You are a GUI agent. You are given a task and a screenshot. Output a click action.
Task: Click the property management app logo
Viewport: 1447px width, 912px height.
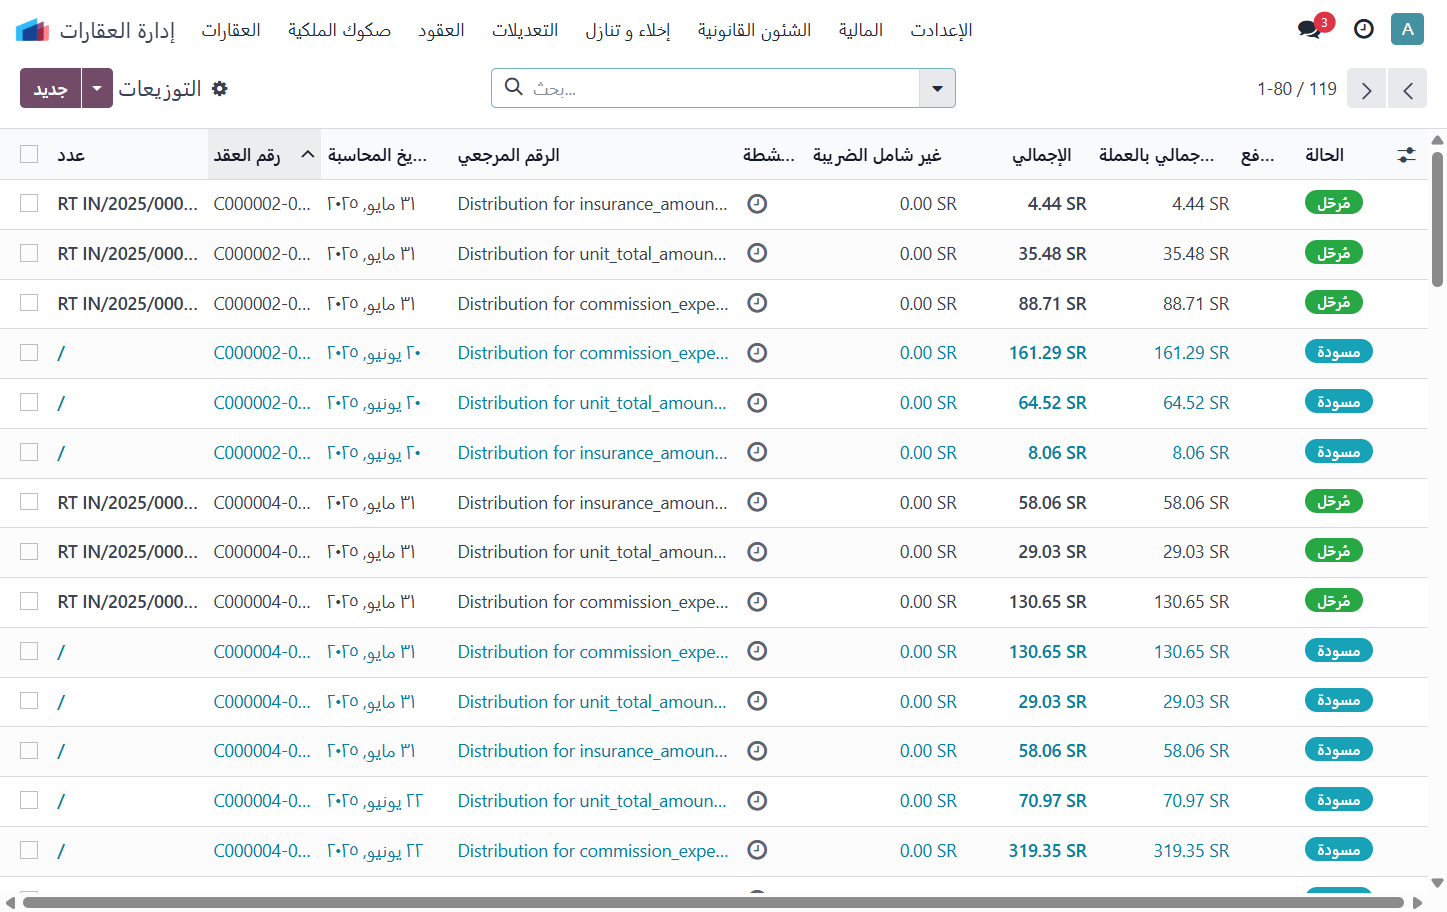click(32, 30)
